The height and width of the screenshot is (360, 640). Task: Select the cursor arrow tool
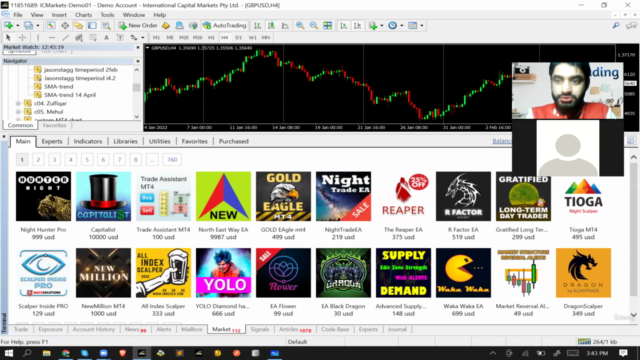(8, 38)
